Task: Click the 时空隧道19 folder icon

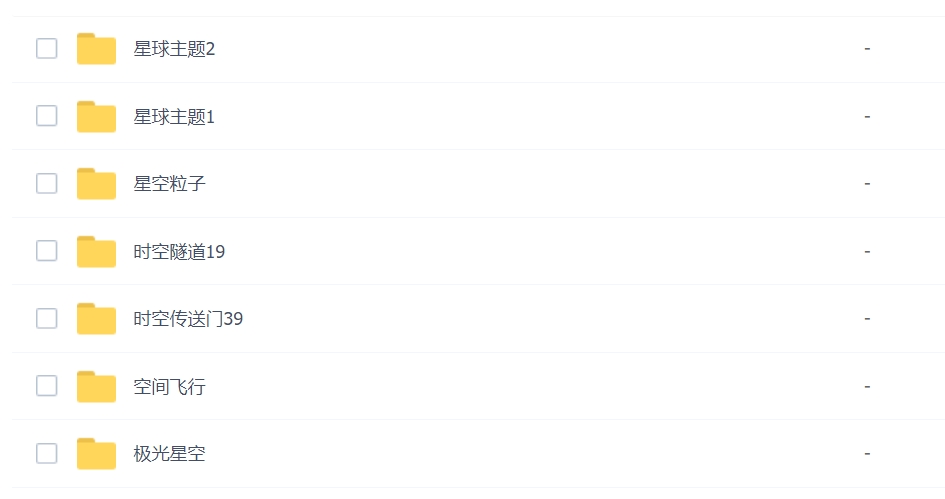Action: tap(96, 252)
